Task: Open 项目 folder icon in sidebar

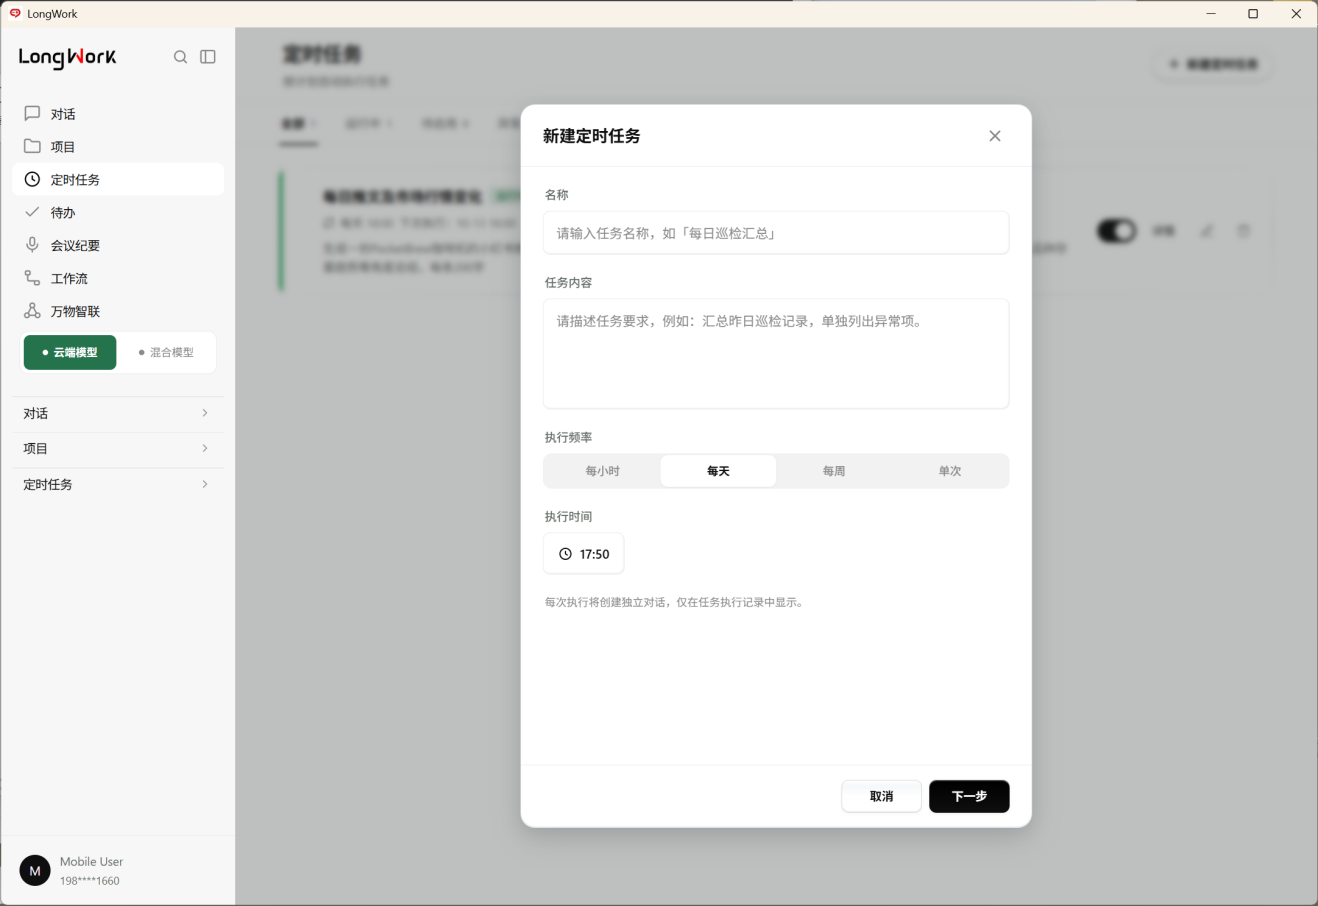Action: (x=32, y=146)
